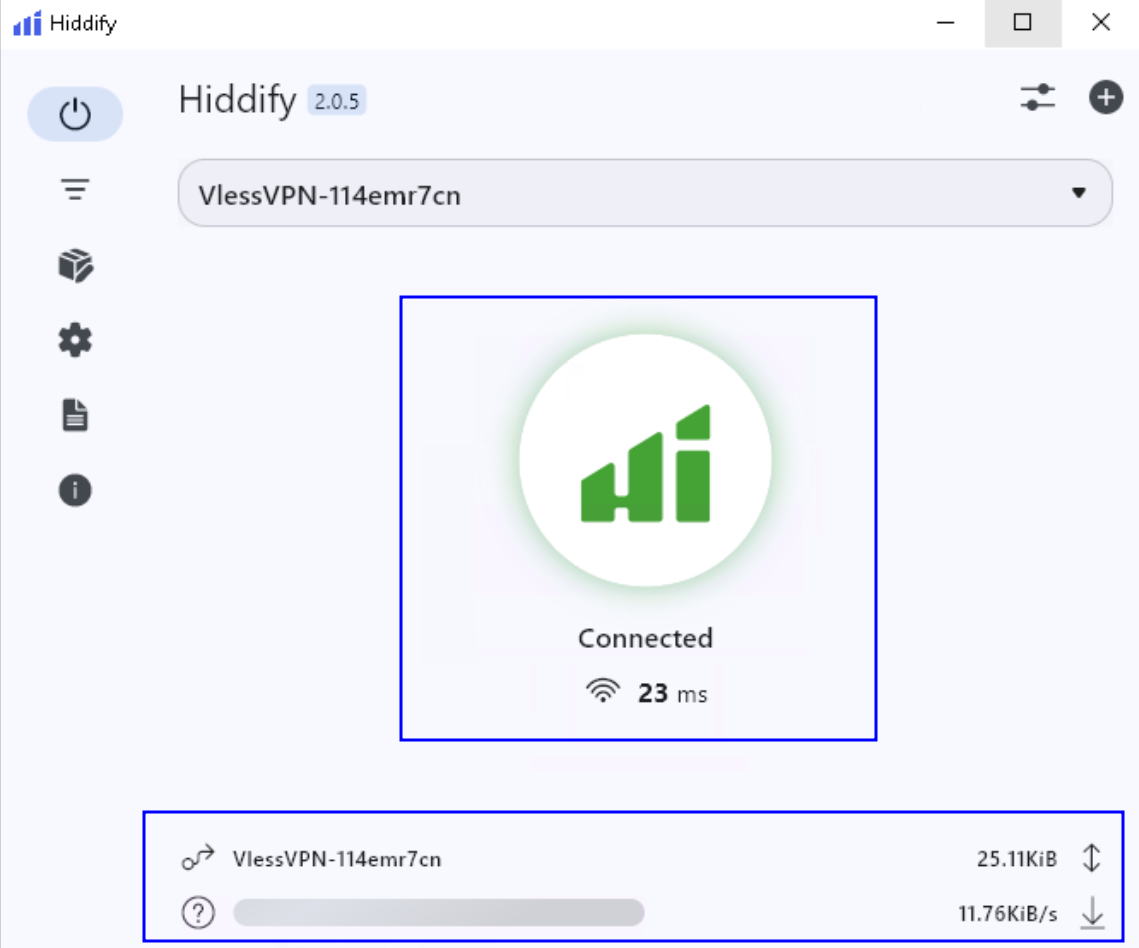
Task: Click the upload/download arrows beside 25.11KiB
Action: point(1092,857)
